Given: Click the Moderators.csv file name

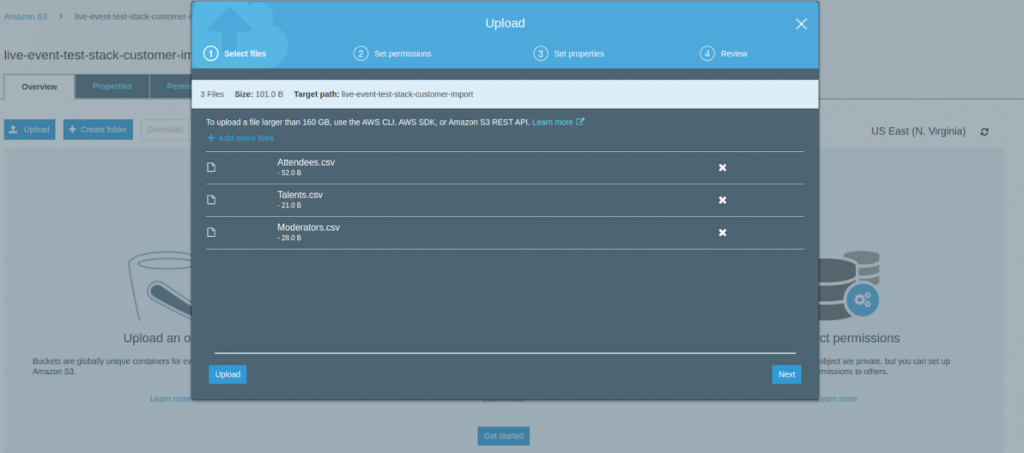Looking at the screenshot, I should 308,228.
